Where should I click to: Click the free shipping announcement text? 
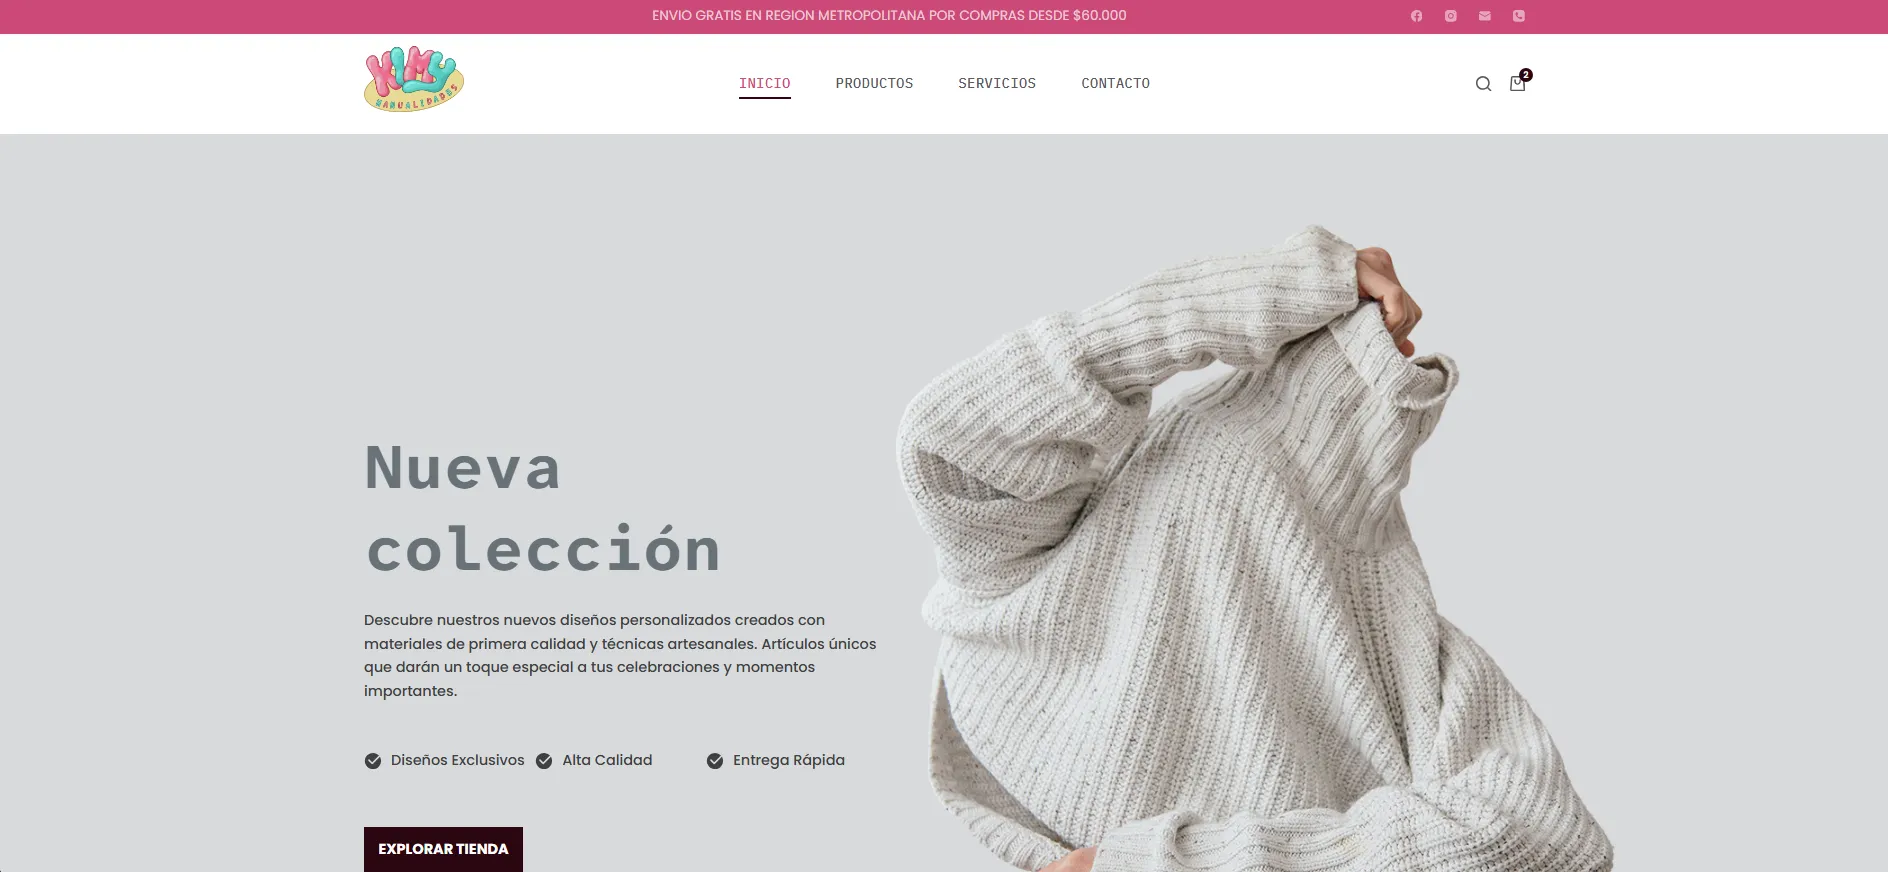pos(889,16)
